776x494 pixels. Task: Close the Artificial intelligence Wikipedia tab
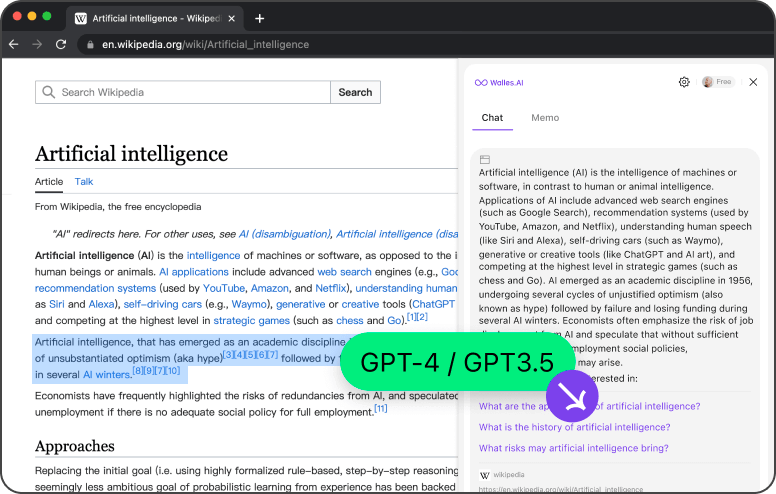click(234, 18)
